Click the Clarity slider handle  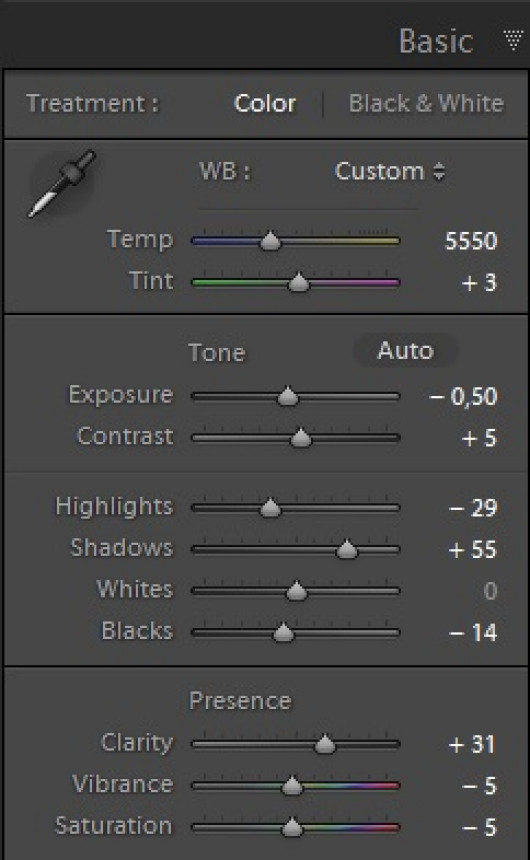click(324, 744)
